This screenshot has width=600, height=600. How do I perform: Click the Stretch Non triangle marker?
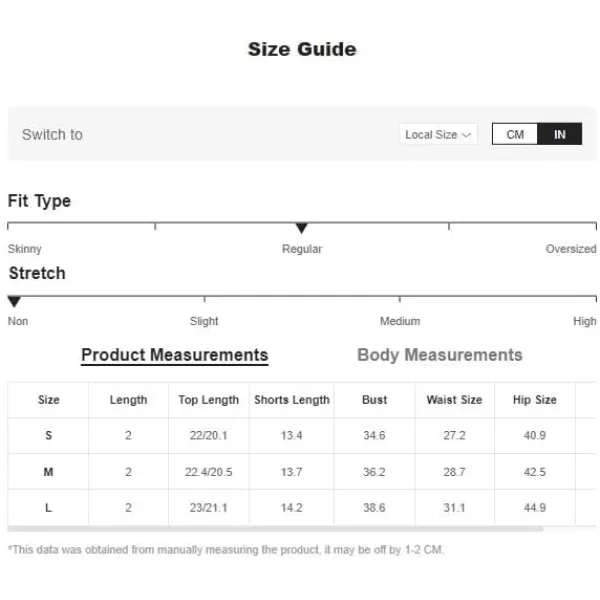click(14, 302)
